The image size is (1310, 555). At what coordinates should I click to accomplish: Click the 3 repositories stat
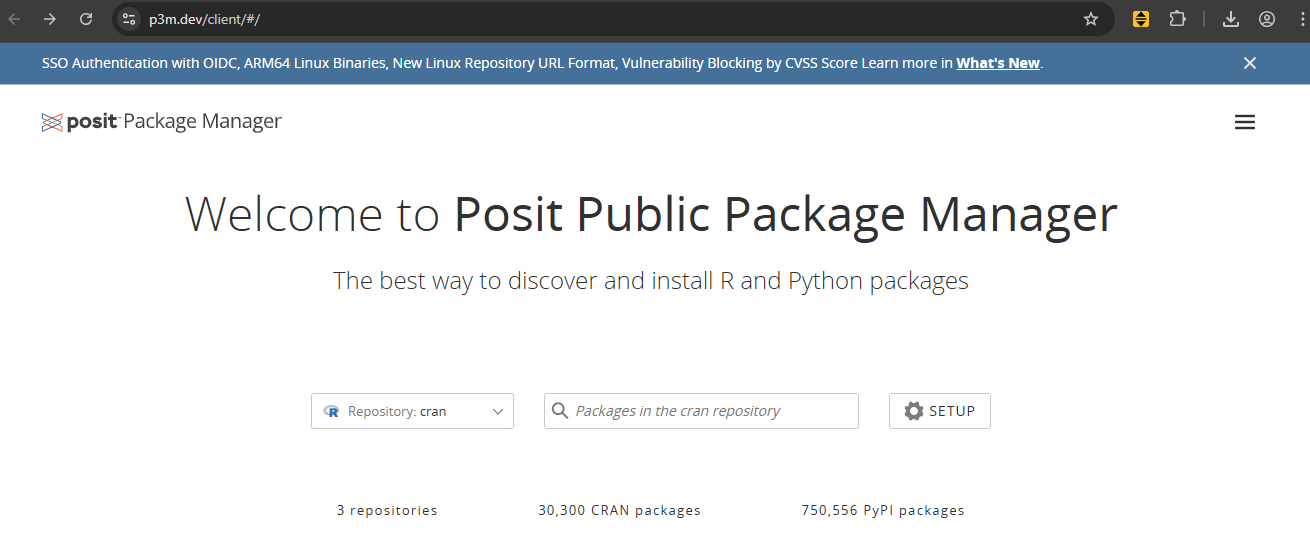[x=387, y=510]
